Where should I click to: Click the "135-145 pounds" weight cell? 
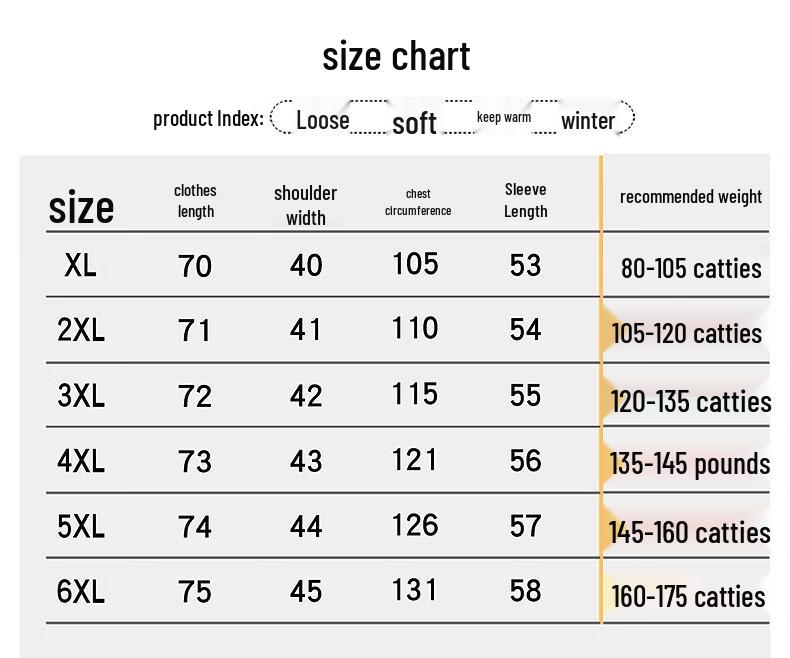[x=690, y=464]
